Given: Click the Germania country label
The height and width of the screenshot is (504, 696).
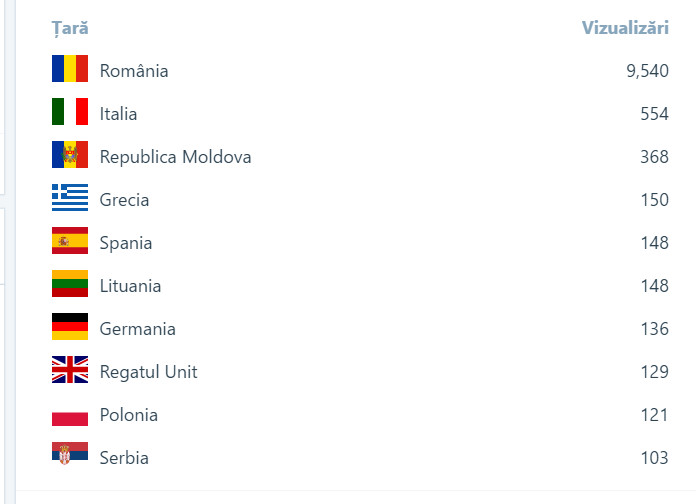Looking at the screenshot, I should (137, 329).
